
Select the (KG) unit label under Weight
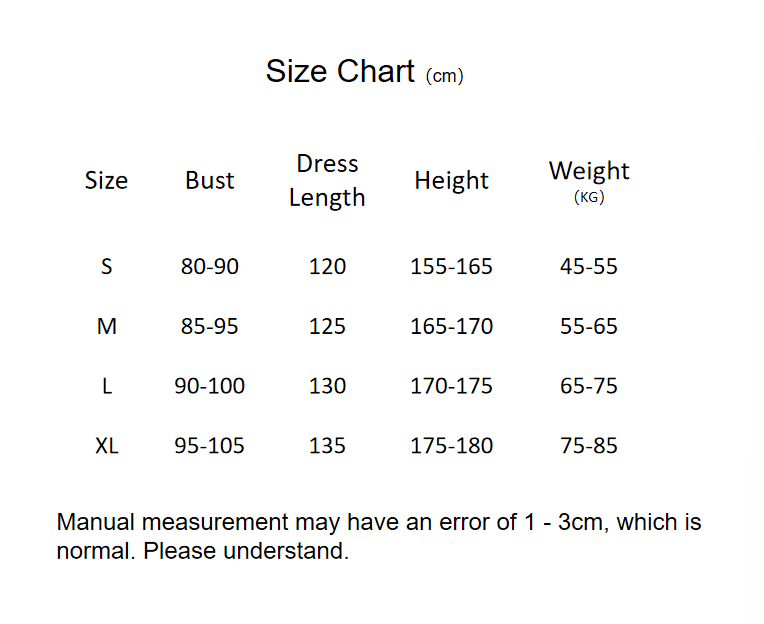(x=589, y=197)
